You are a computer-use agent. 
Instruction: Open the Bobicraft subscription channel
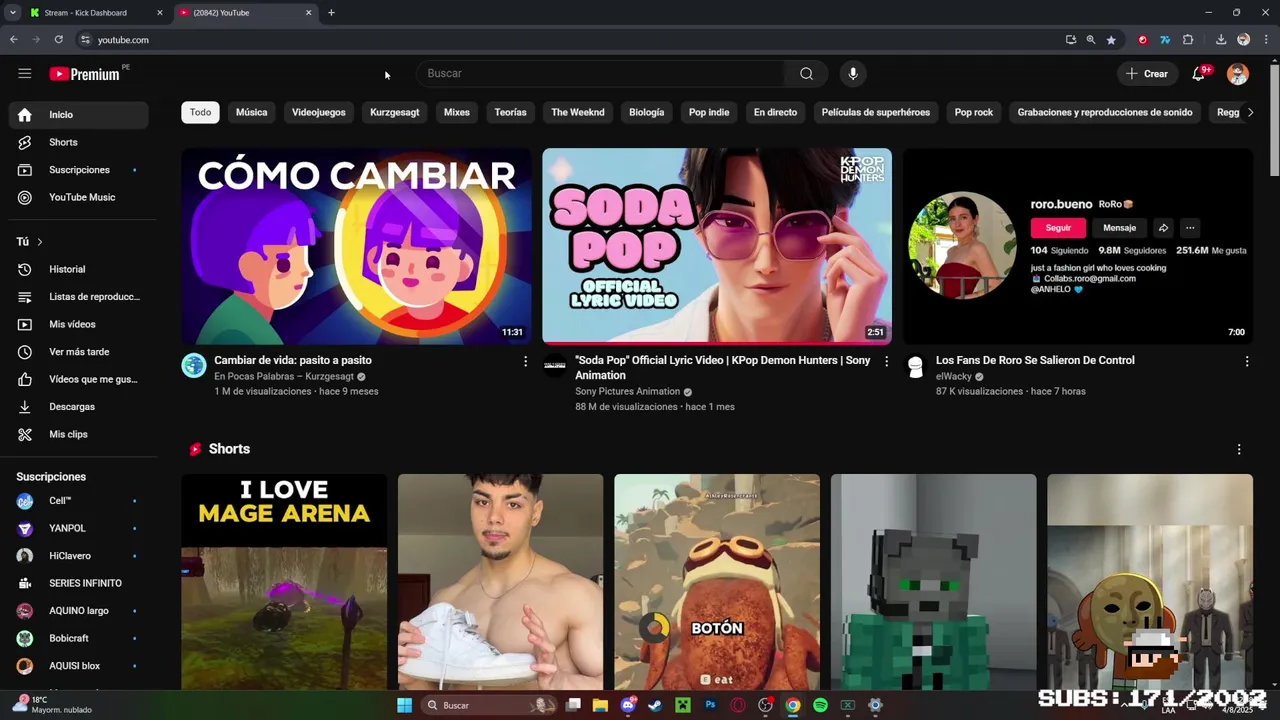[78, 639]
